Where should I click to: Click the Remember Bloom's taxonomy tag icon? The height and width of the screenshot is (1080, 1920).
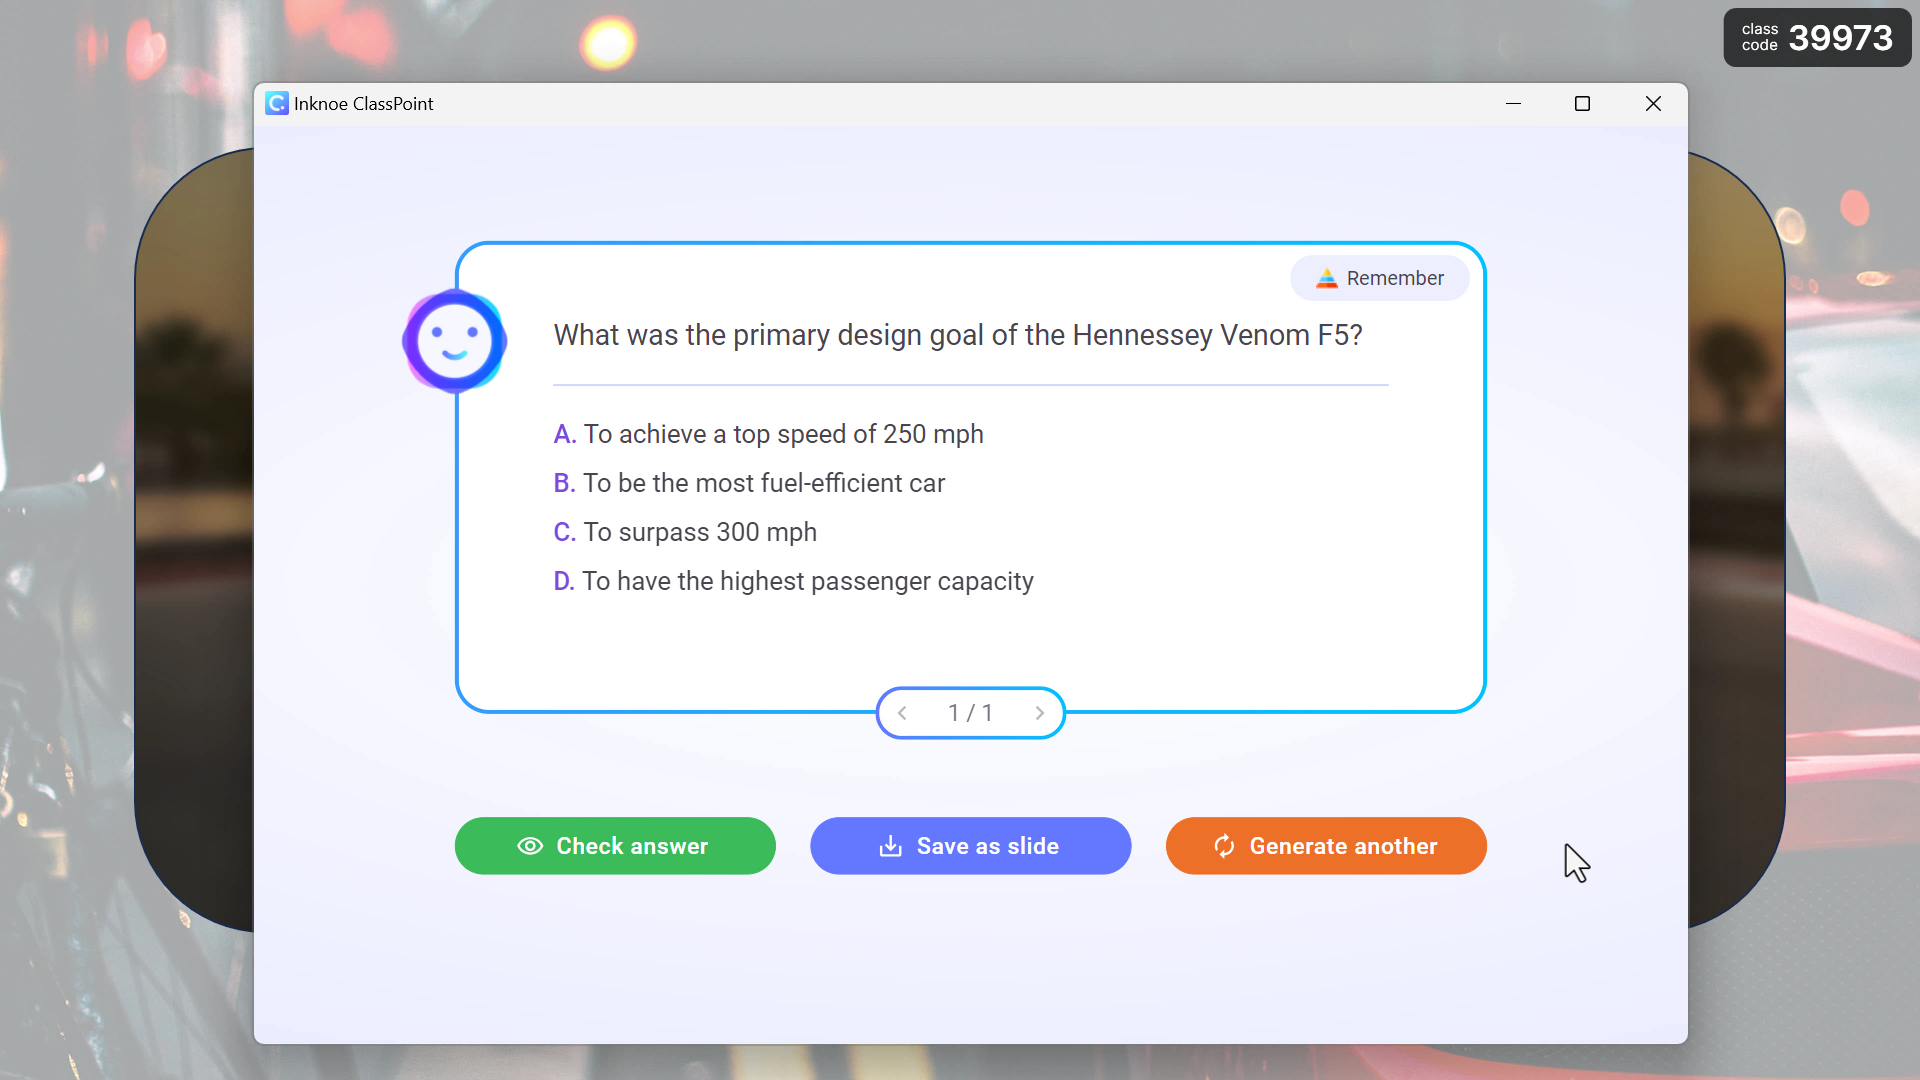click(x=1327, y=277)
